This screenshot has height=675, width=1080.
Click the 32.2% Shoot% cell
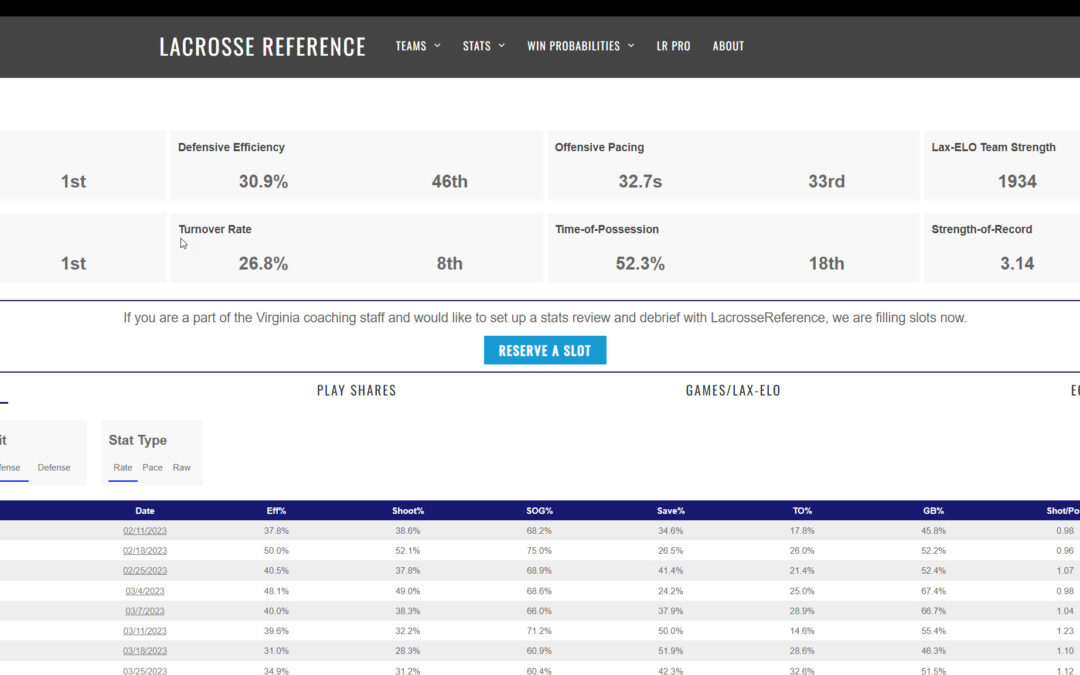[408, 631]
